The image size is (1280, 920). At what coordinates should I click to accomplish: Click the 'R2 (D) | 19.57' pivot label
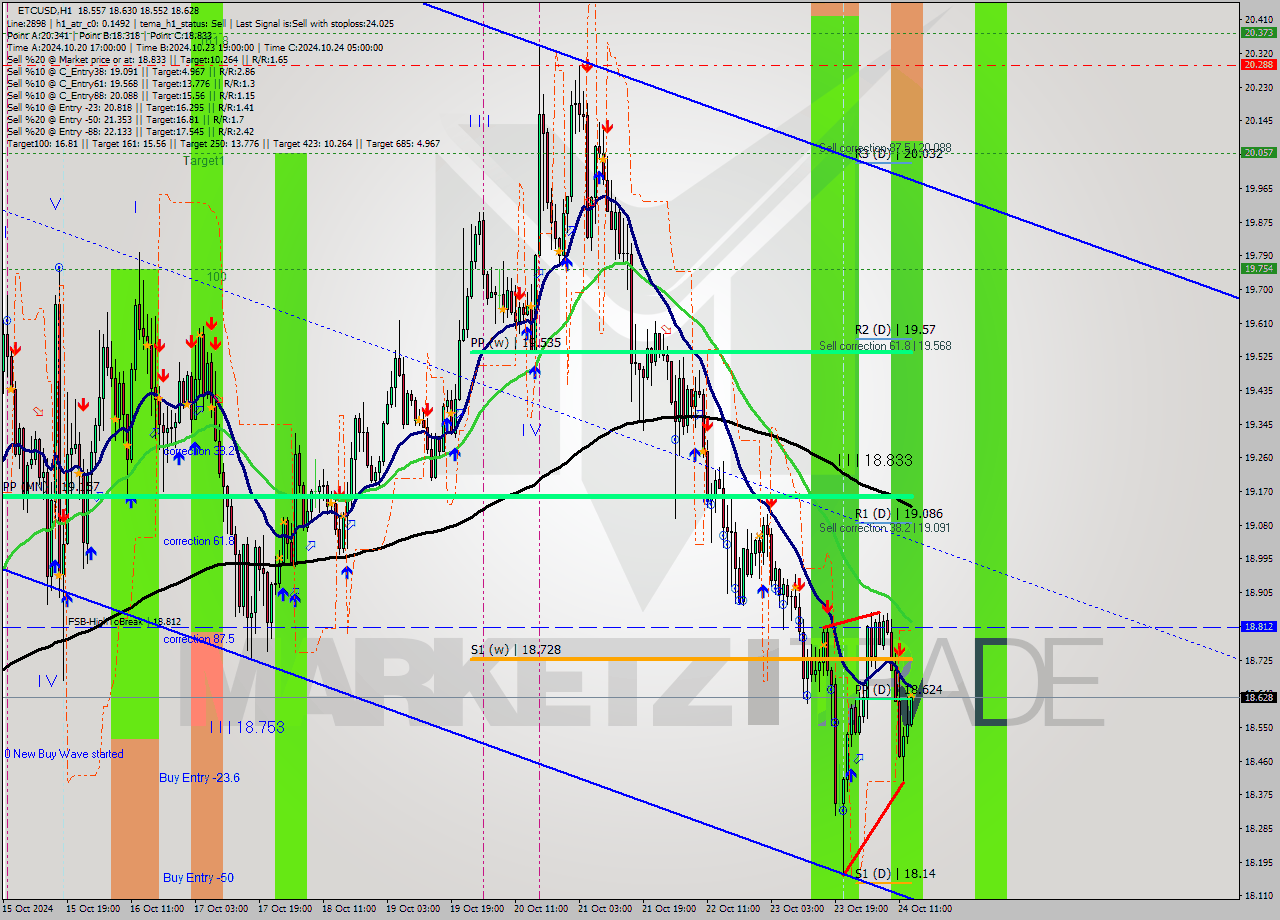(895, 329)
